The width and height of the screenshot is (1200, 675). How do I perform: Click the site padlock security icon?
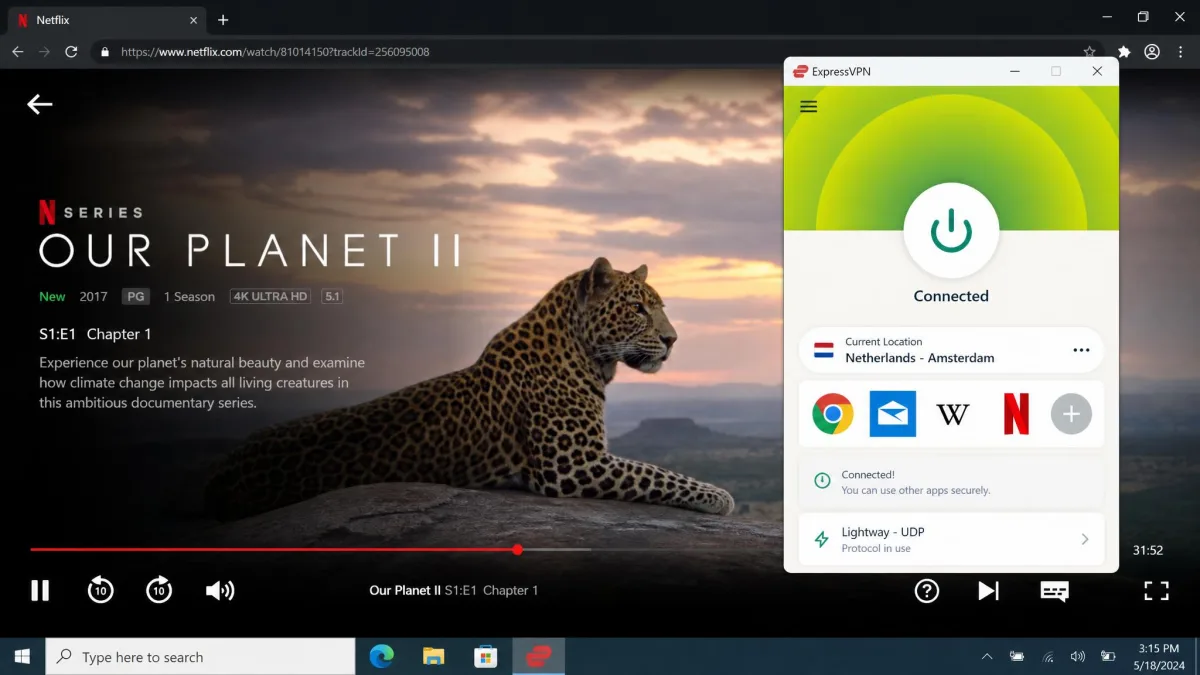(105, 52)
